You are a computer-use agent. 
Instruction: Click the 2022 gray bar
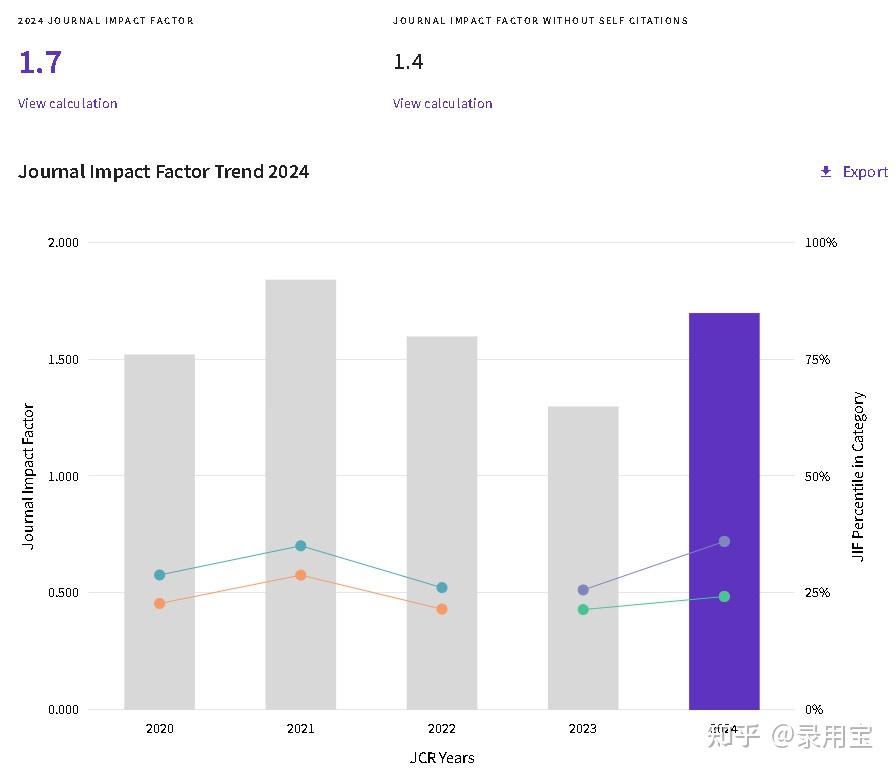pos(442,523)
